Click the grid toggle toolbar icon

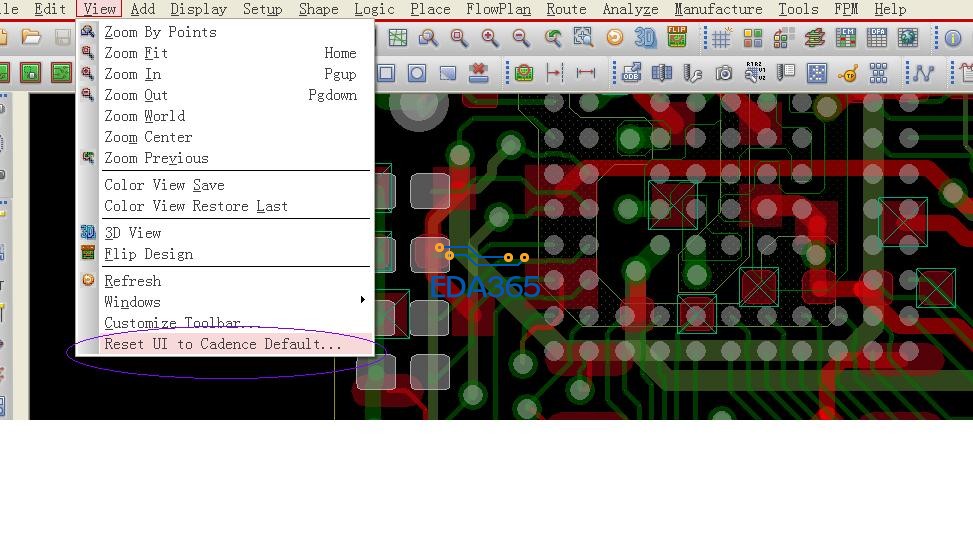pyautogui.click(x=721, y=38)
